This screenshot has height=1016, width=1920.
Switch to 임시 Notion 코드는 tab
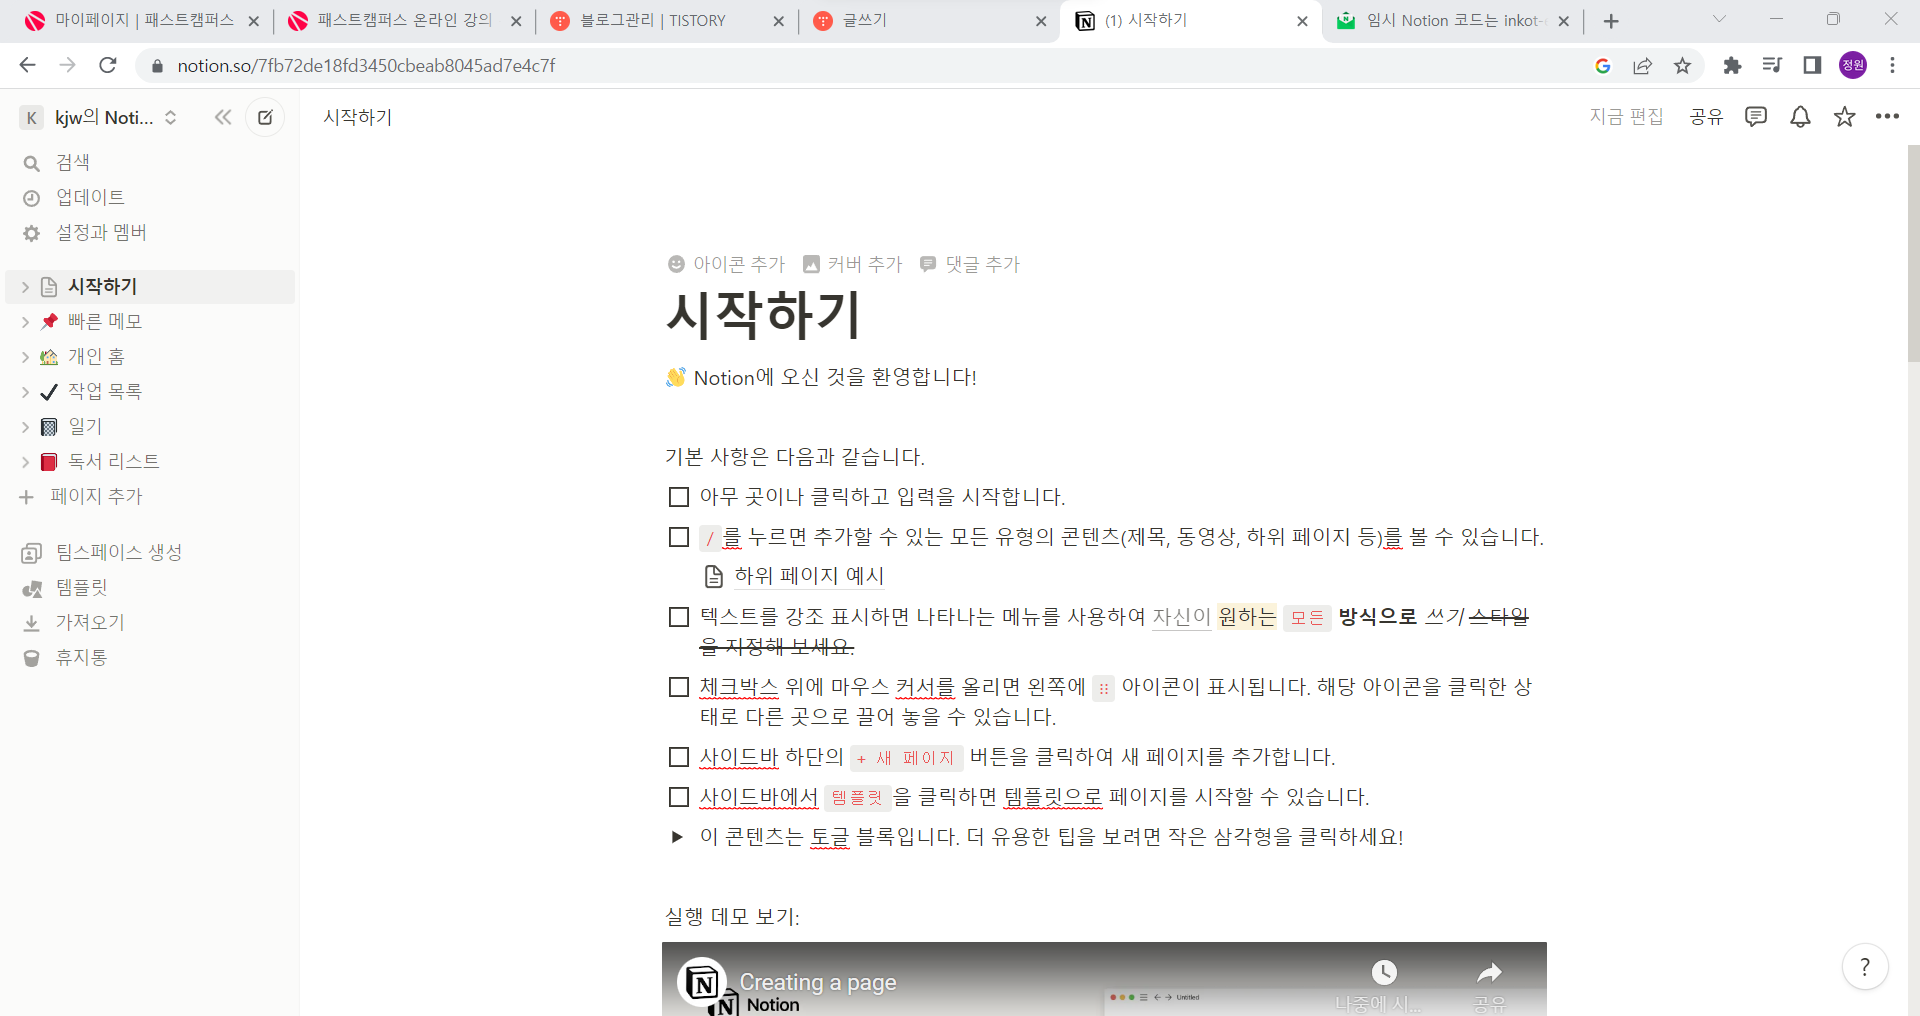(1454, 20)
